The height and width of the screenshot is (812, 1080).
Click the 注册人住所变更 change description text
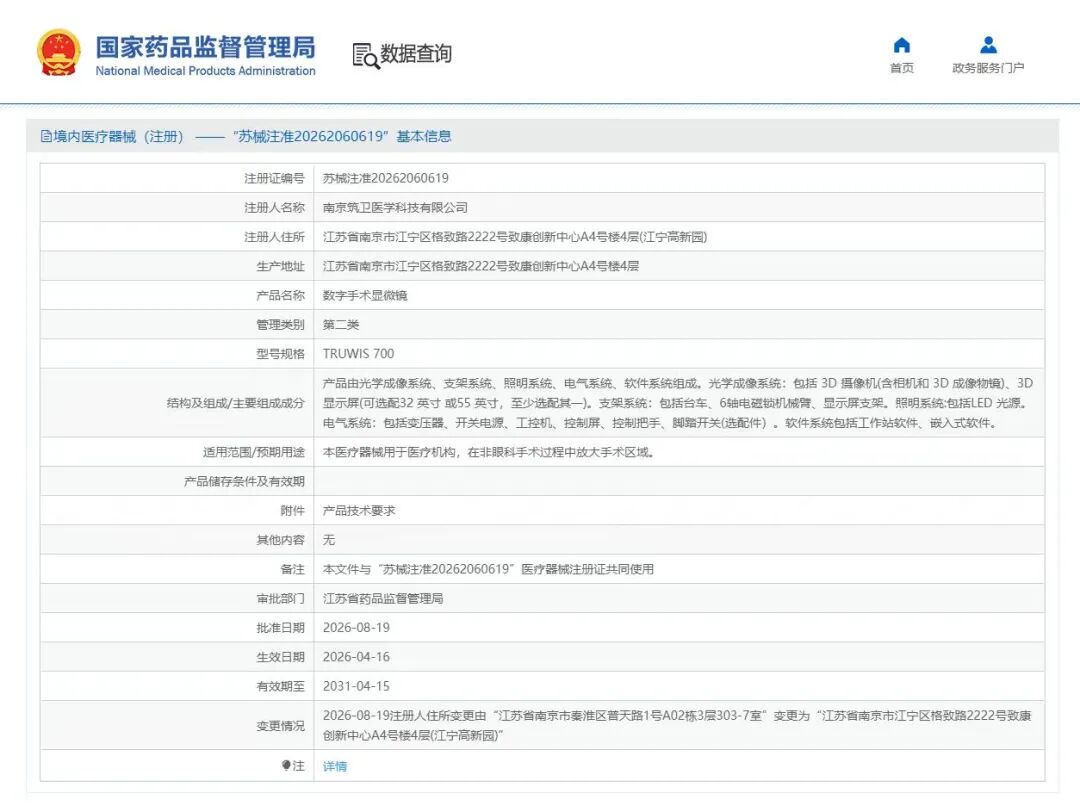(677, 725)
